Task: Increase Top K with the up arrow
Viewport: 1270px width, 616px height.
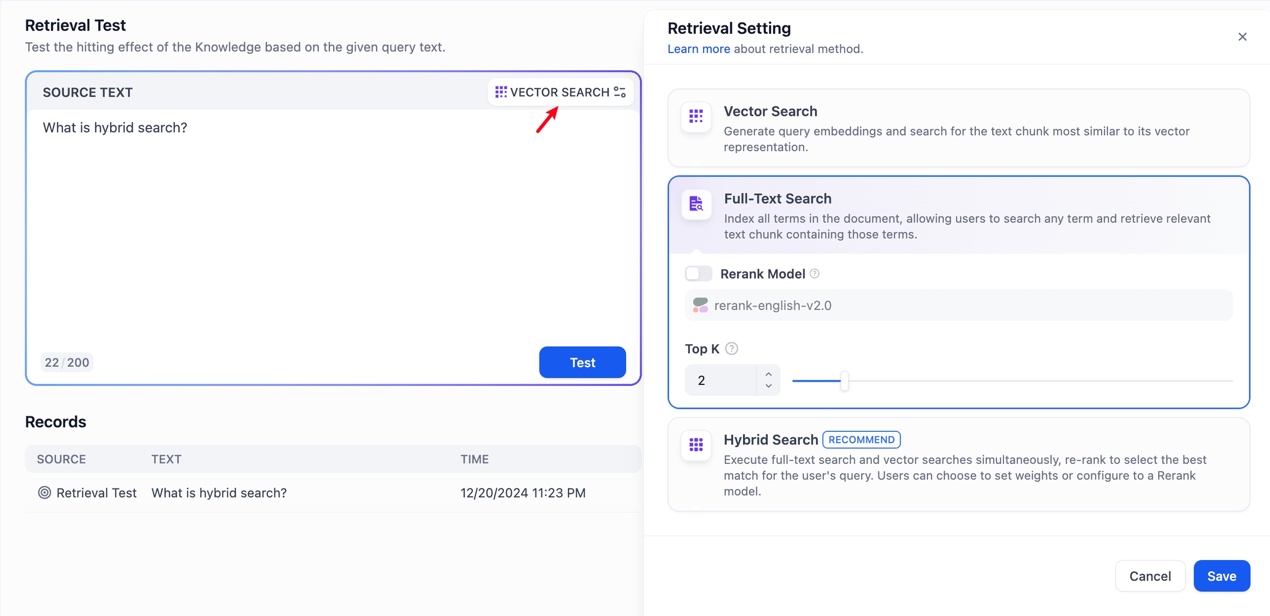Action: [x=768, y=374]
